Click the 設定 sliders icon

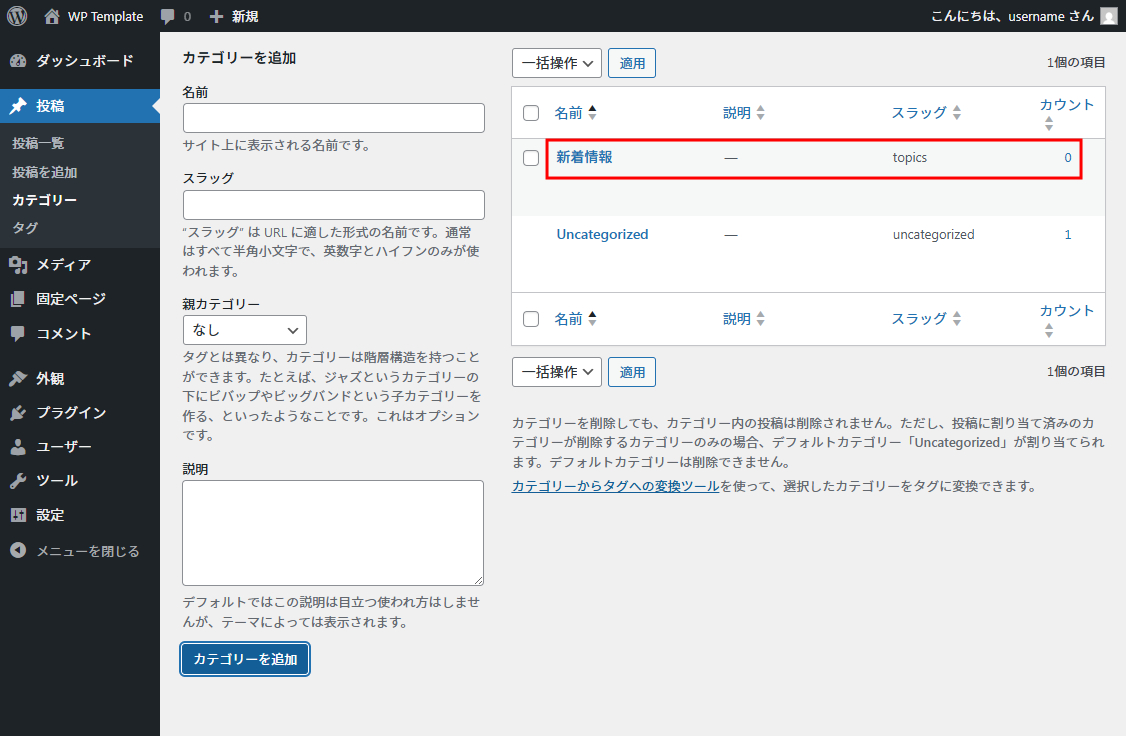(x=18, y=515)
